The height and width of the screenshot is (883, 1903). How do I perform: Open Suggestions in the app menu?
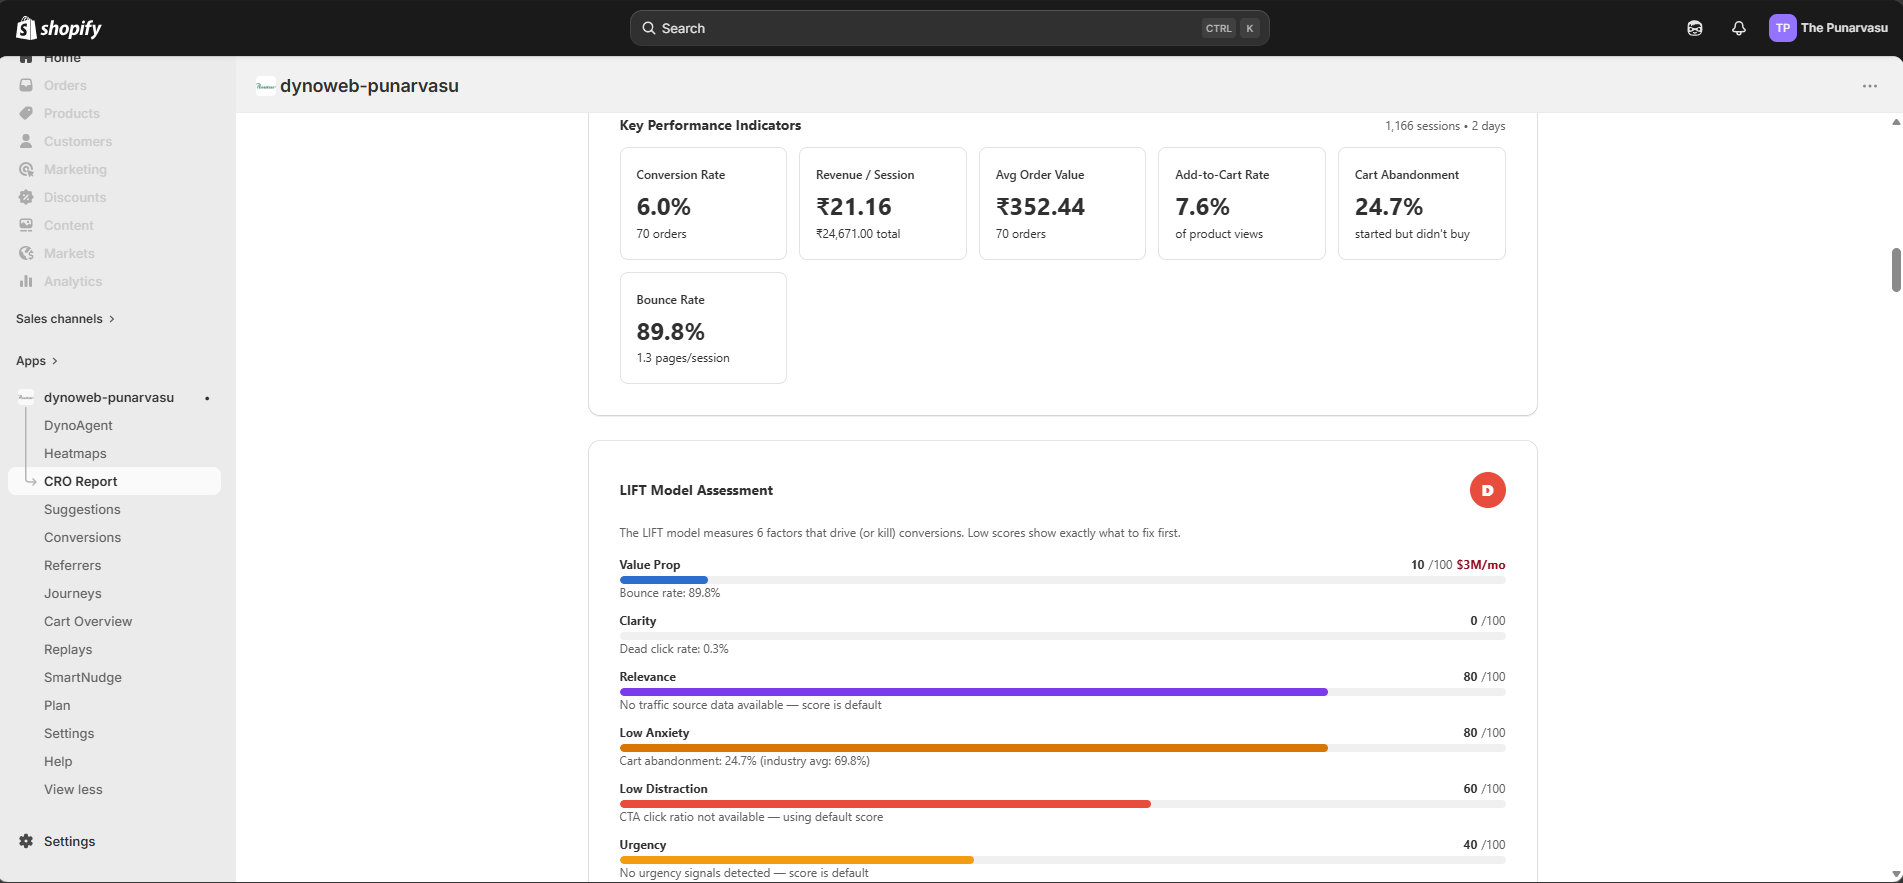click(82, 509)
